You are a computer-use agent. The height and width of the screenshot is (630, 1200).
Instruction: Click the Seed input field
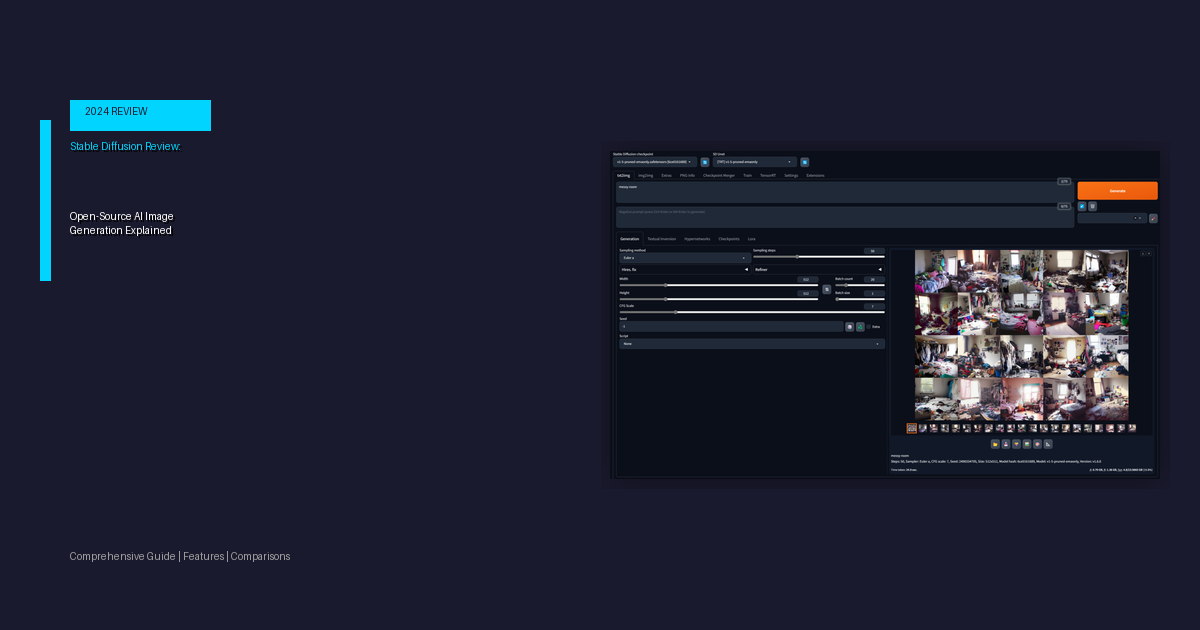tap(731, 327)
